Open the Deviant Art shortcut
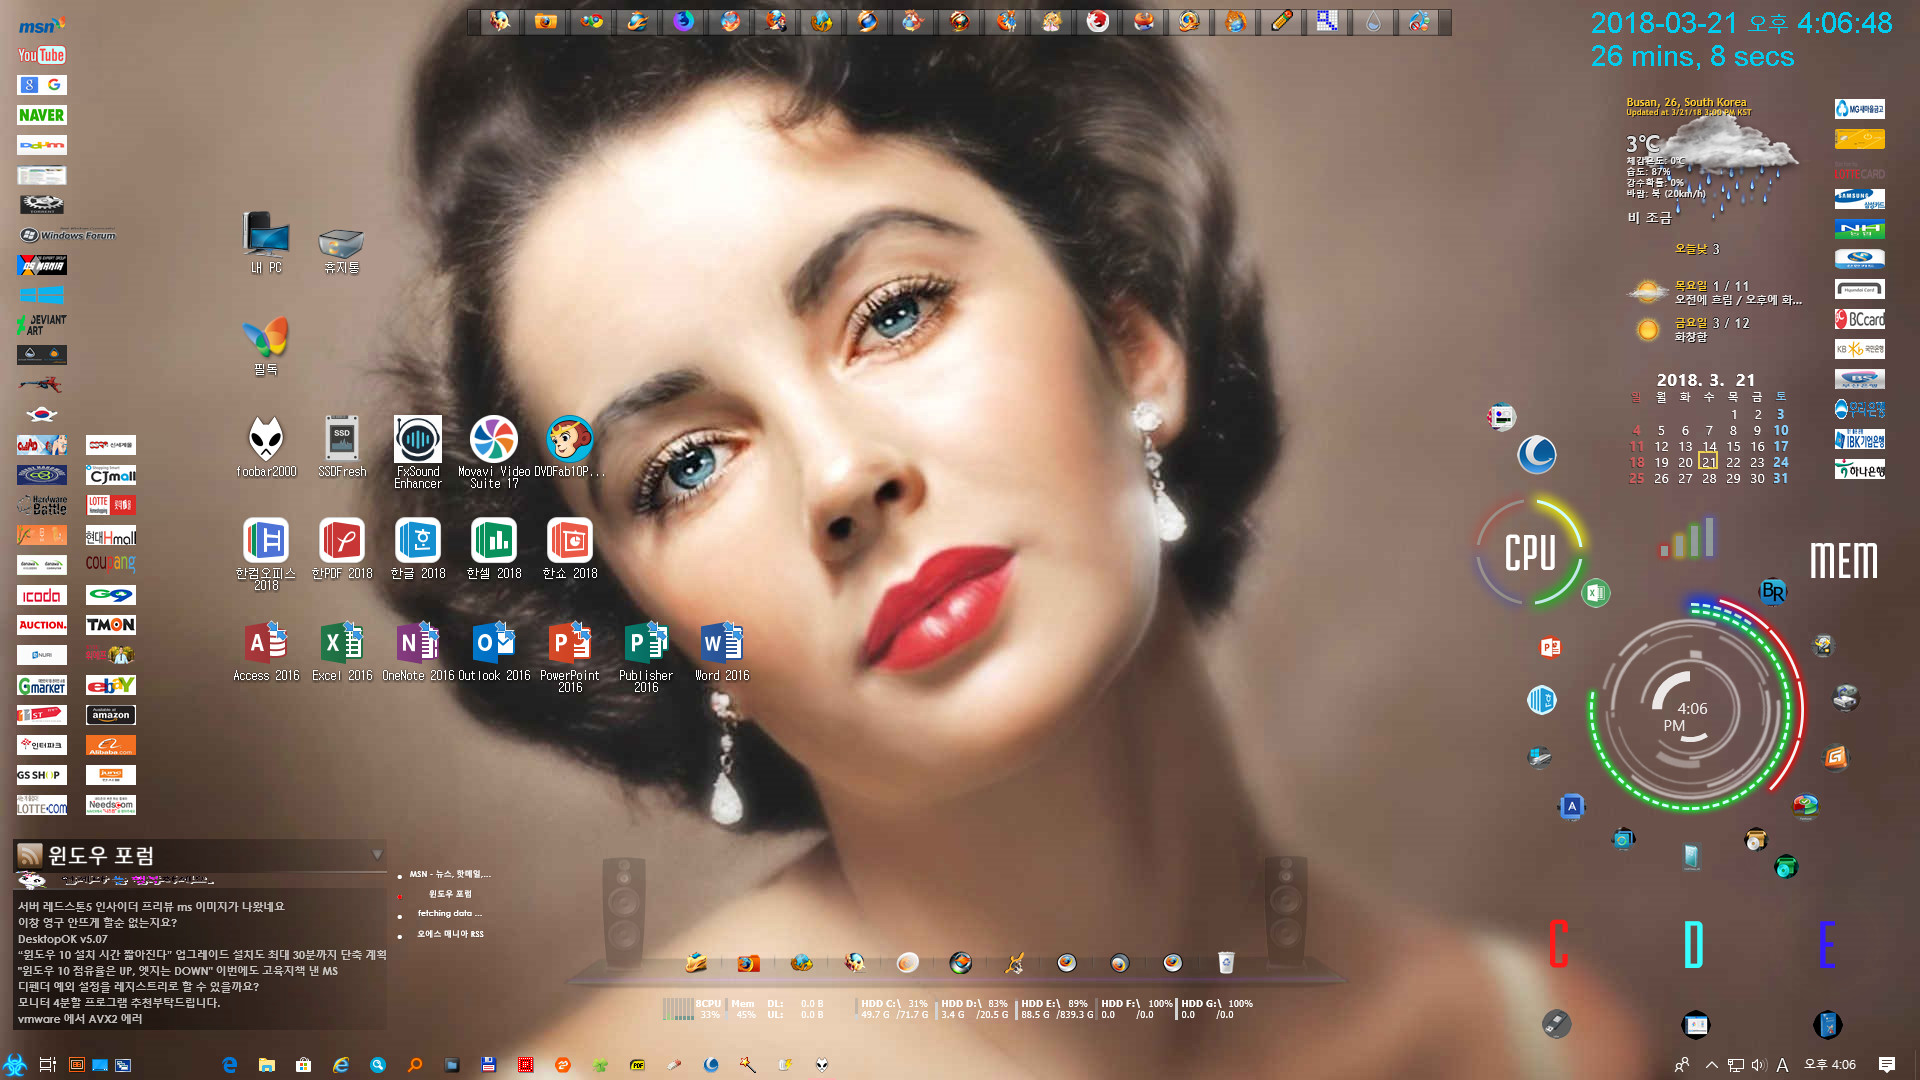Viewport: 1920px width, 1080px height. click(x=42, y=325)
